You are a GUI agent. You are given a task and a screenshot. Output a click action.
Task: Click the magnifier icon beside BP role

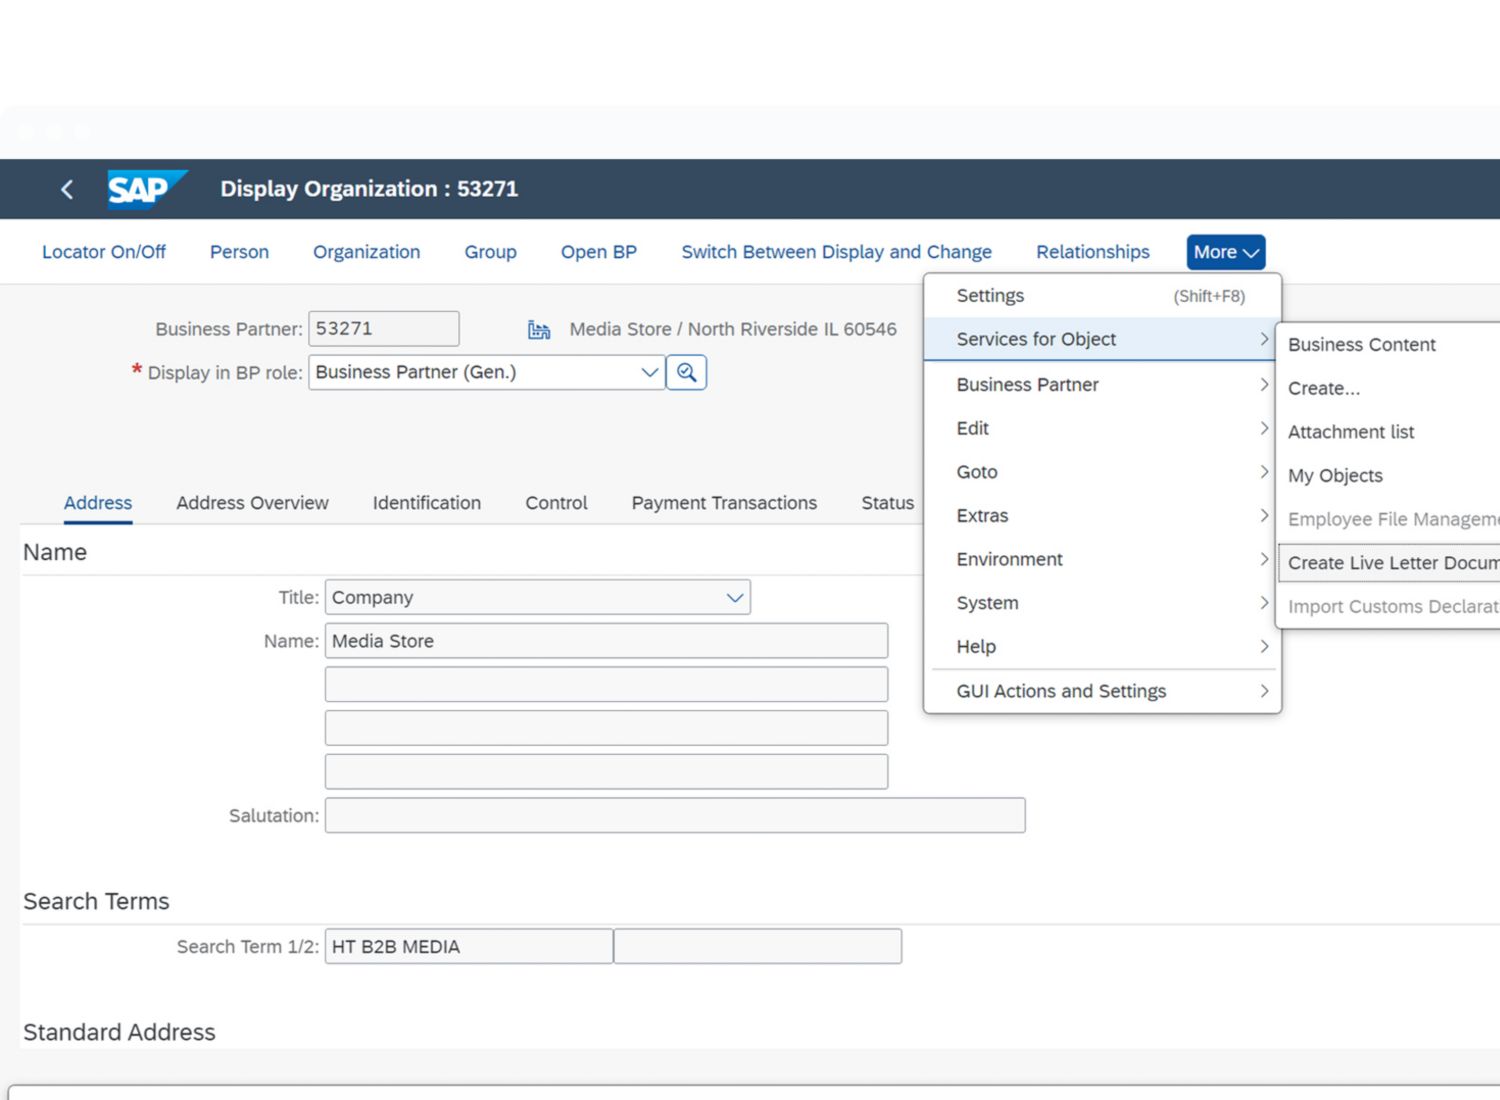point(686,372)
